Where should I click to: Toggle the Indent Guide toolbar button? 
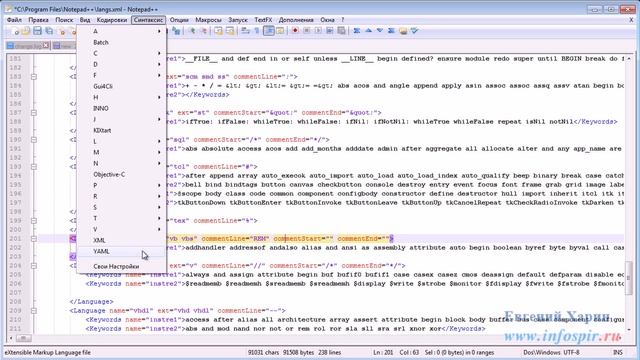coord(269,31)
